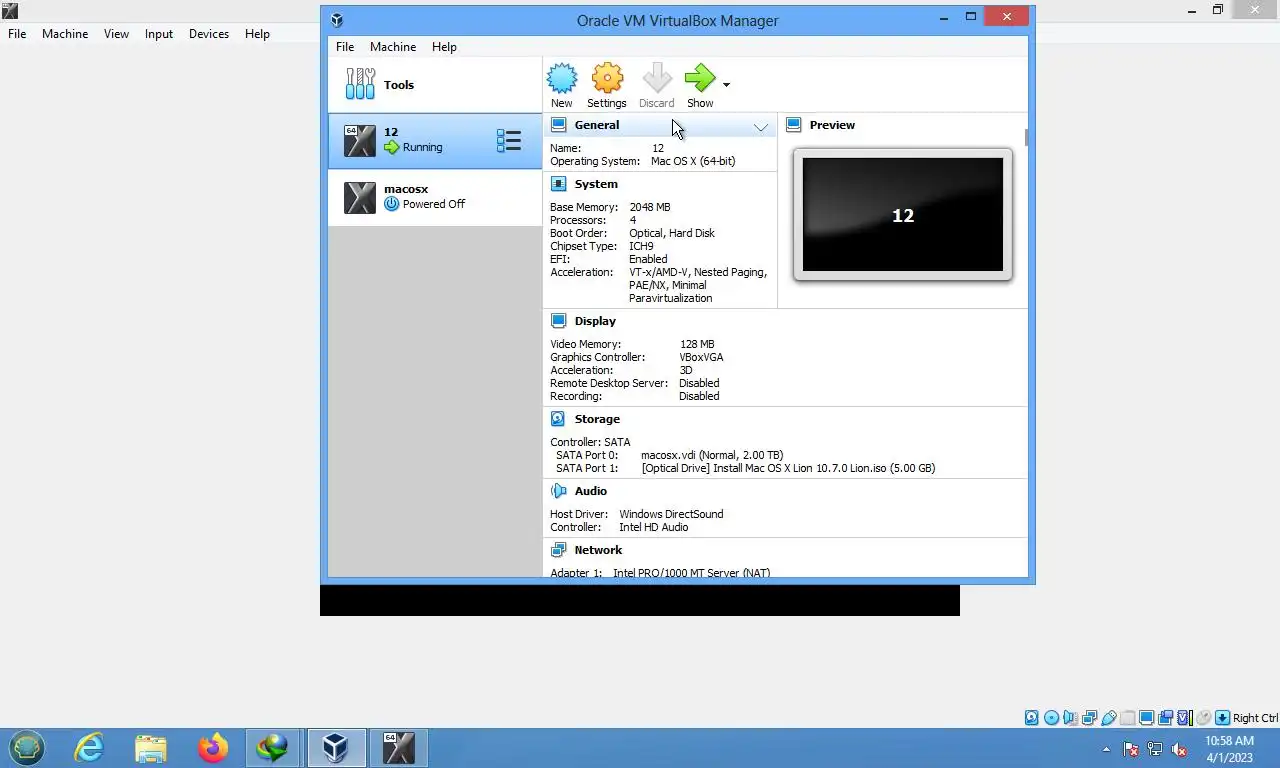Click the shared folders status icon
This screenshot has width=1280, height=768.
tap(1128, 718)
